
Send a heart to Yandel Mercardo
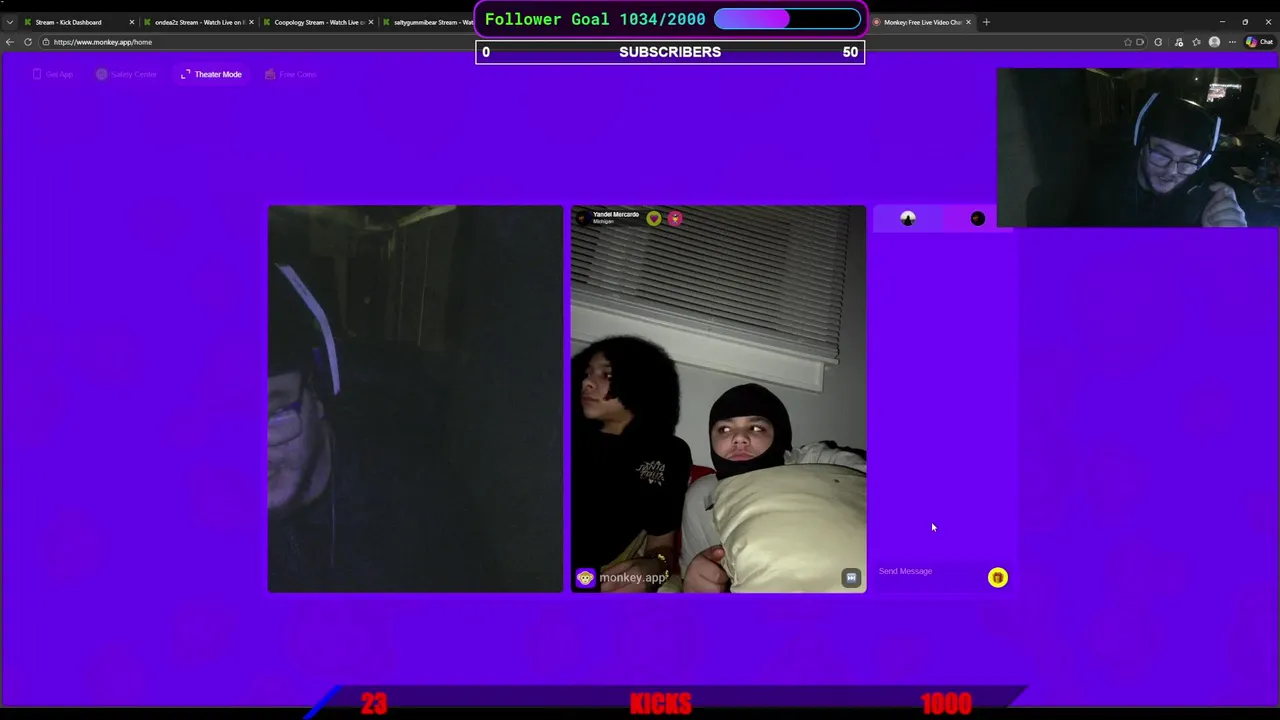point(654,218)
